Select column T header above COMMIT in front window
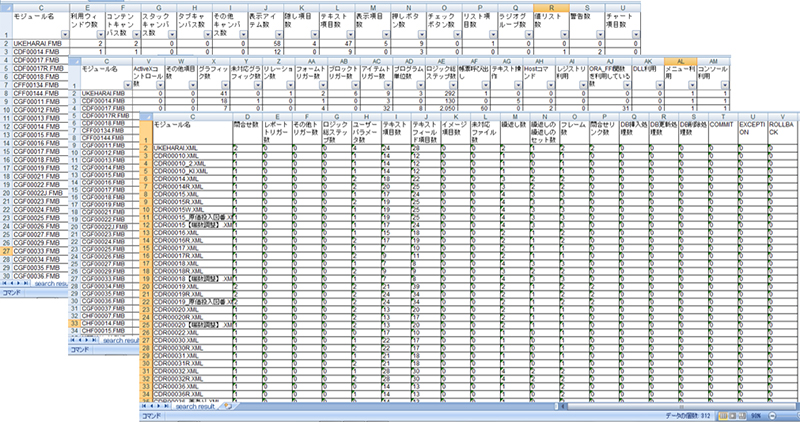Image resolution: width=800 pixels, height=422 pixels. [x=723, y=117]
